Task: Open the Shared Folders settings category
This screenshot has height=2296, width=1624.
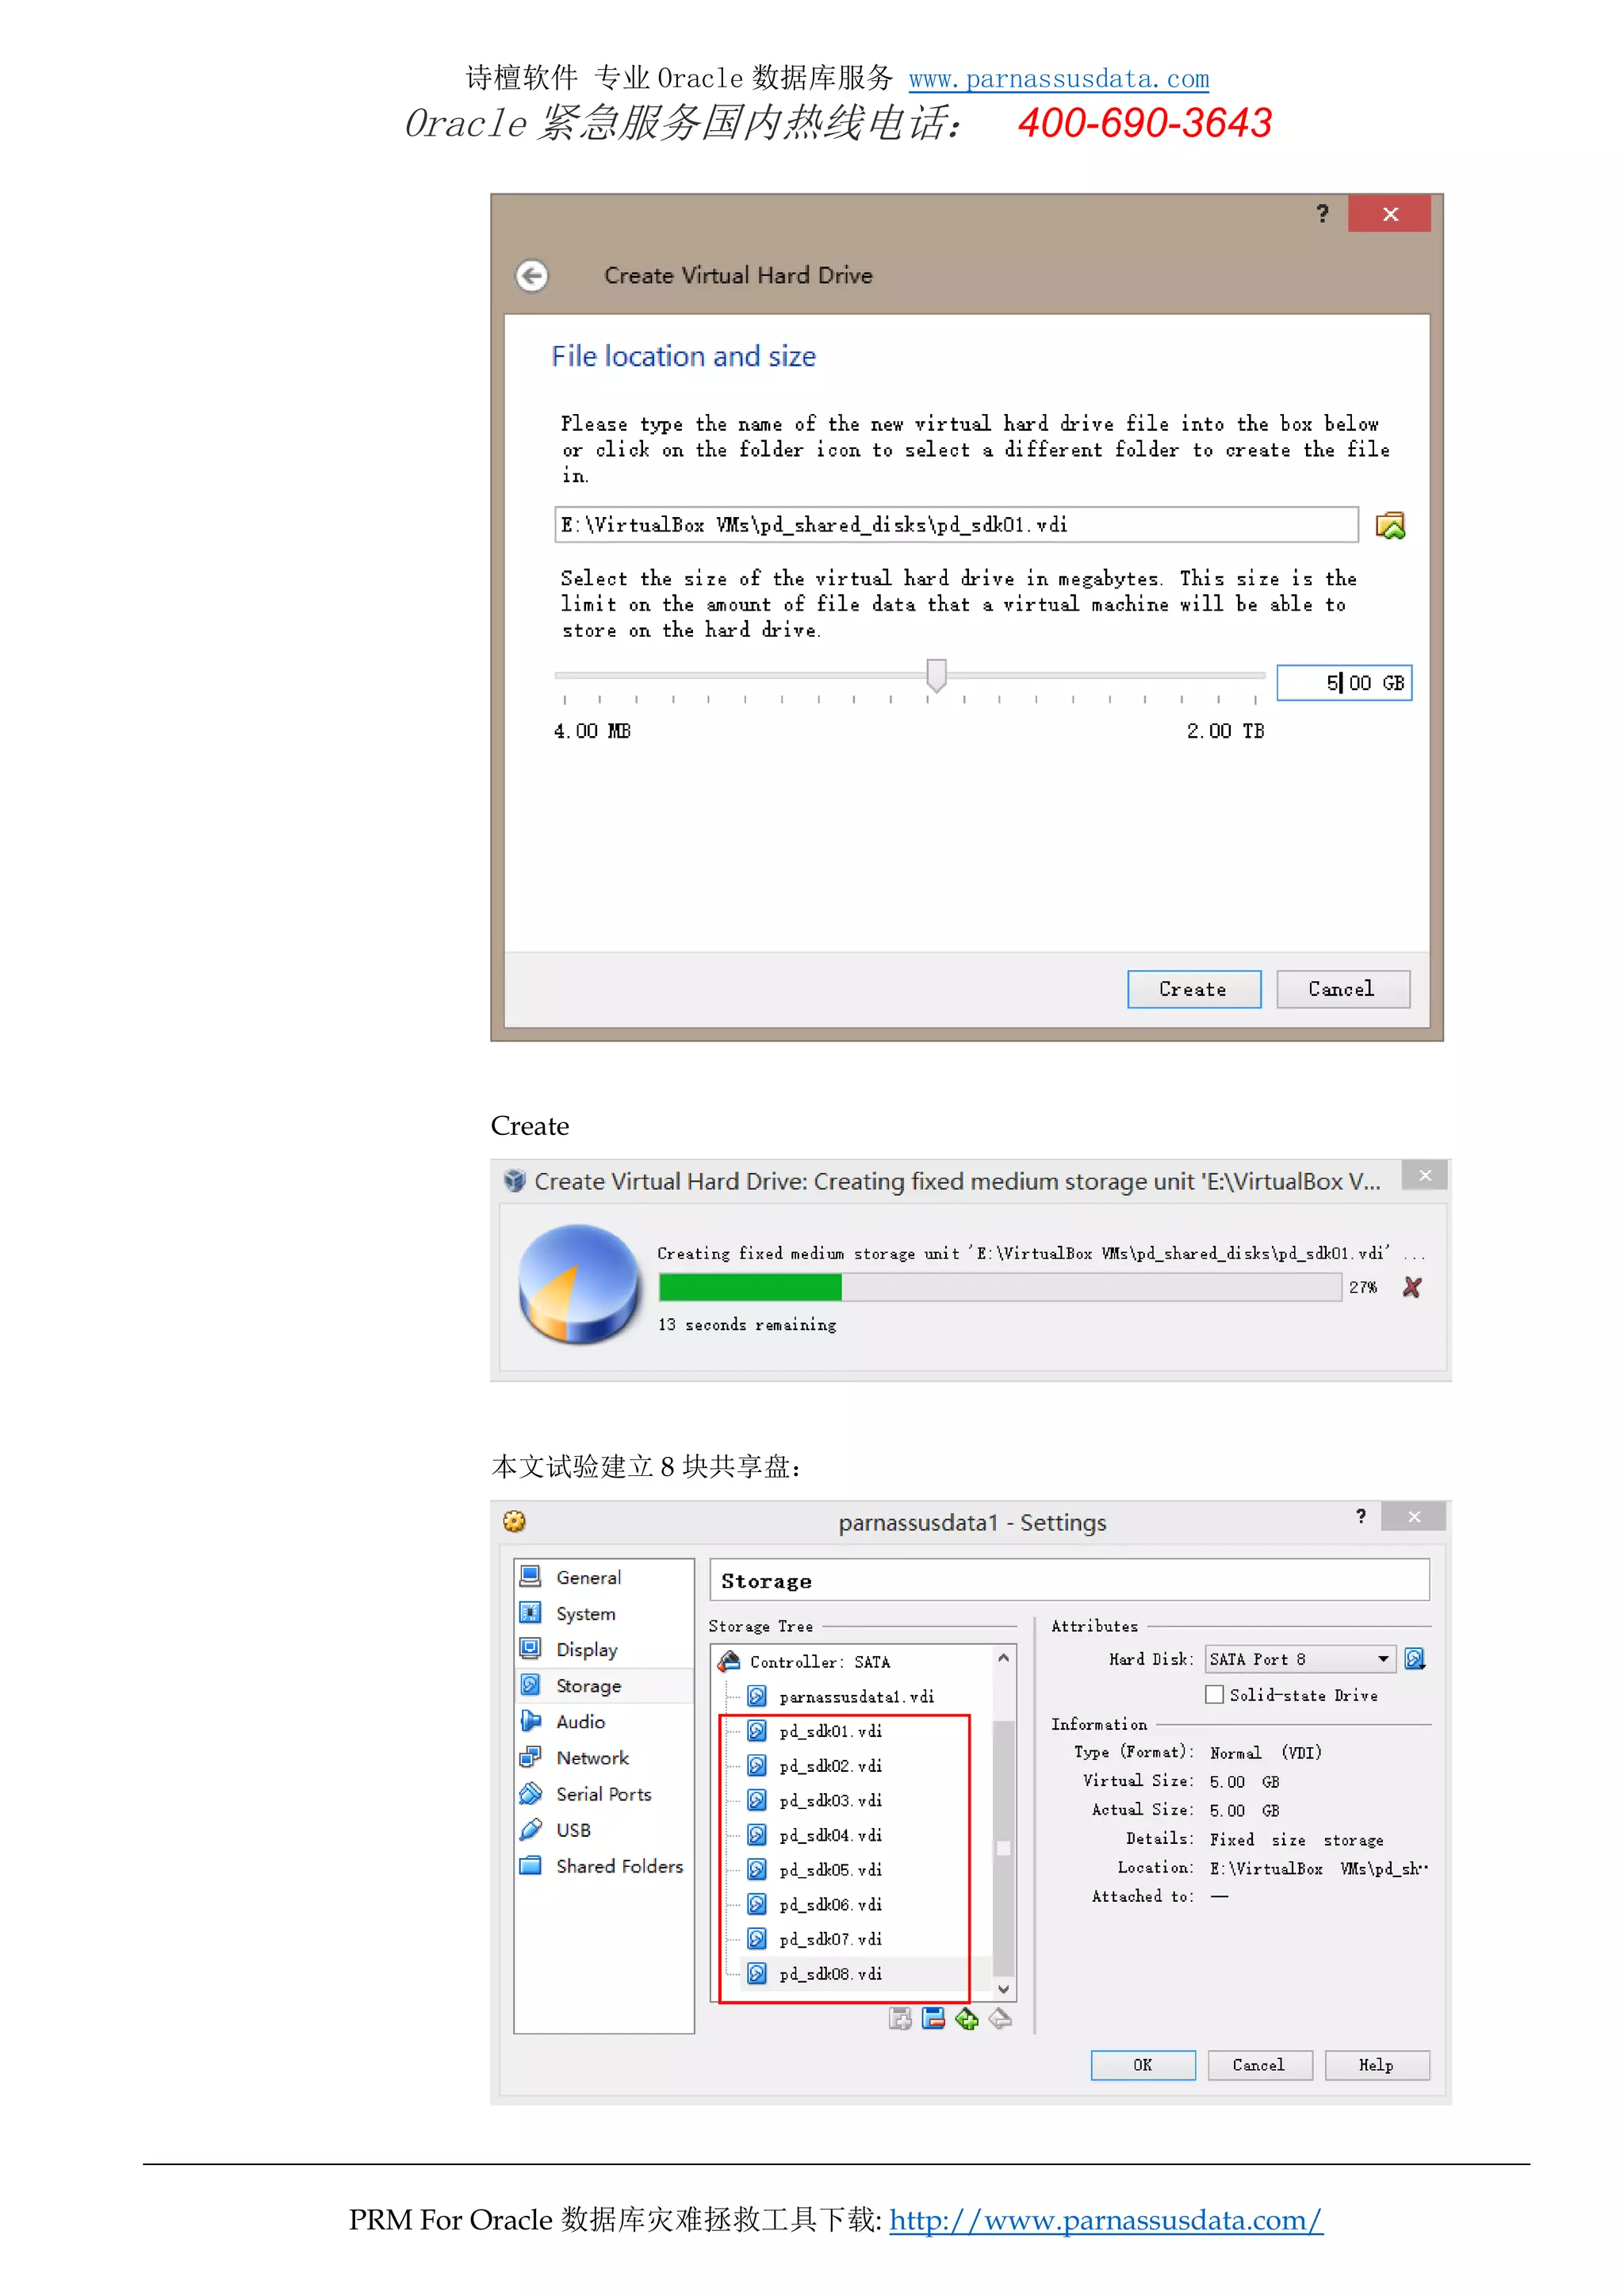Action: coord(604,1866)
